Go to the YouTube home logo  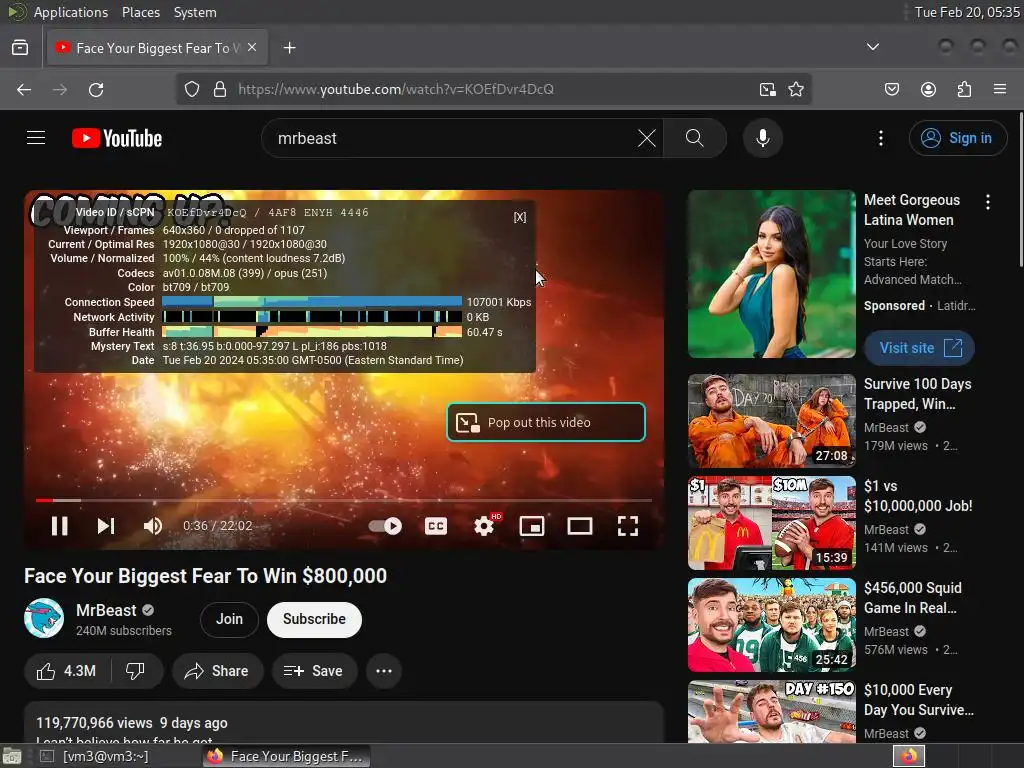click(117, 138)
